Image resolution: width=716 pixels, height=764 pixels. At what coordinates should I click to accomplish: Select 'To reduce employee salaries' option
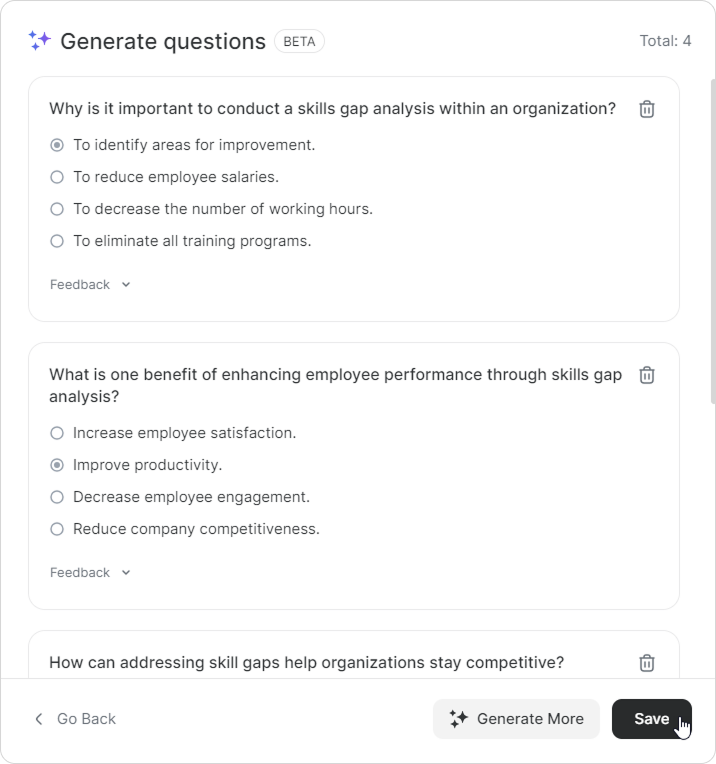tap(57, 177)
